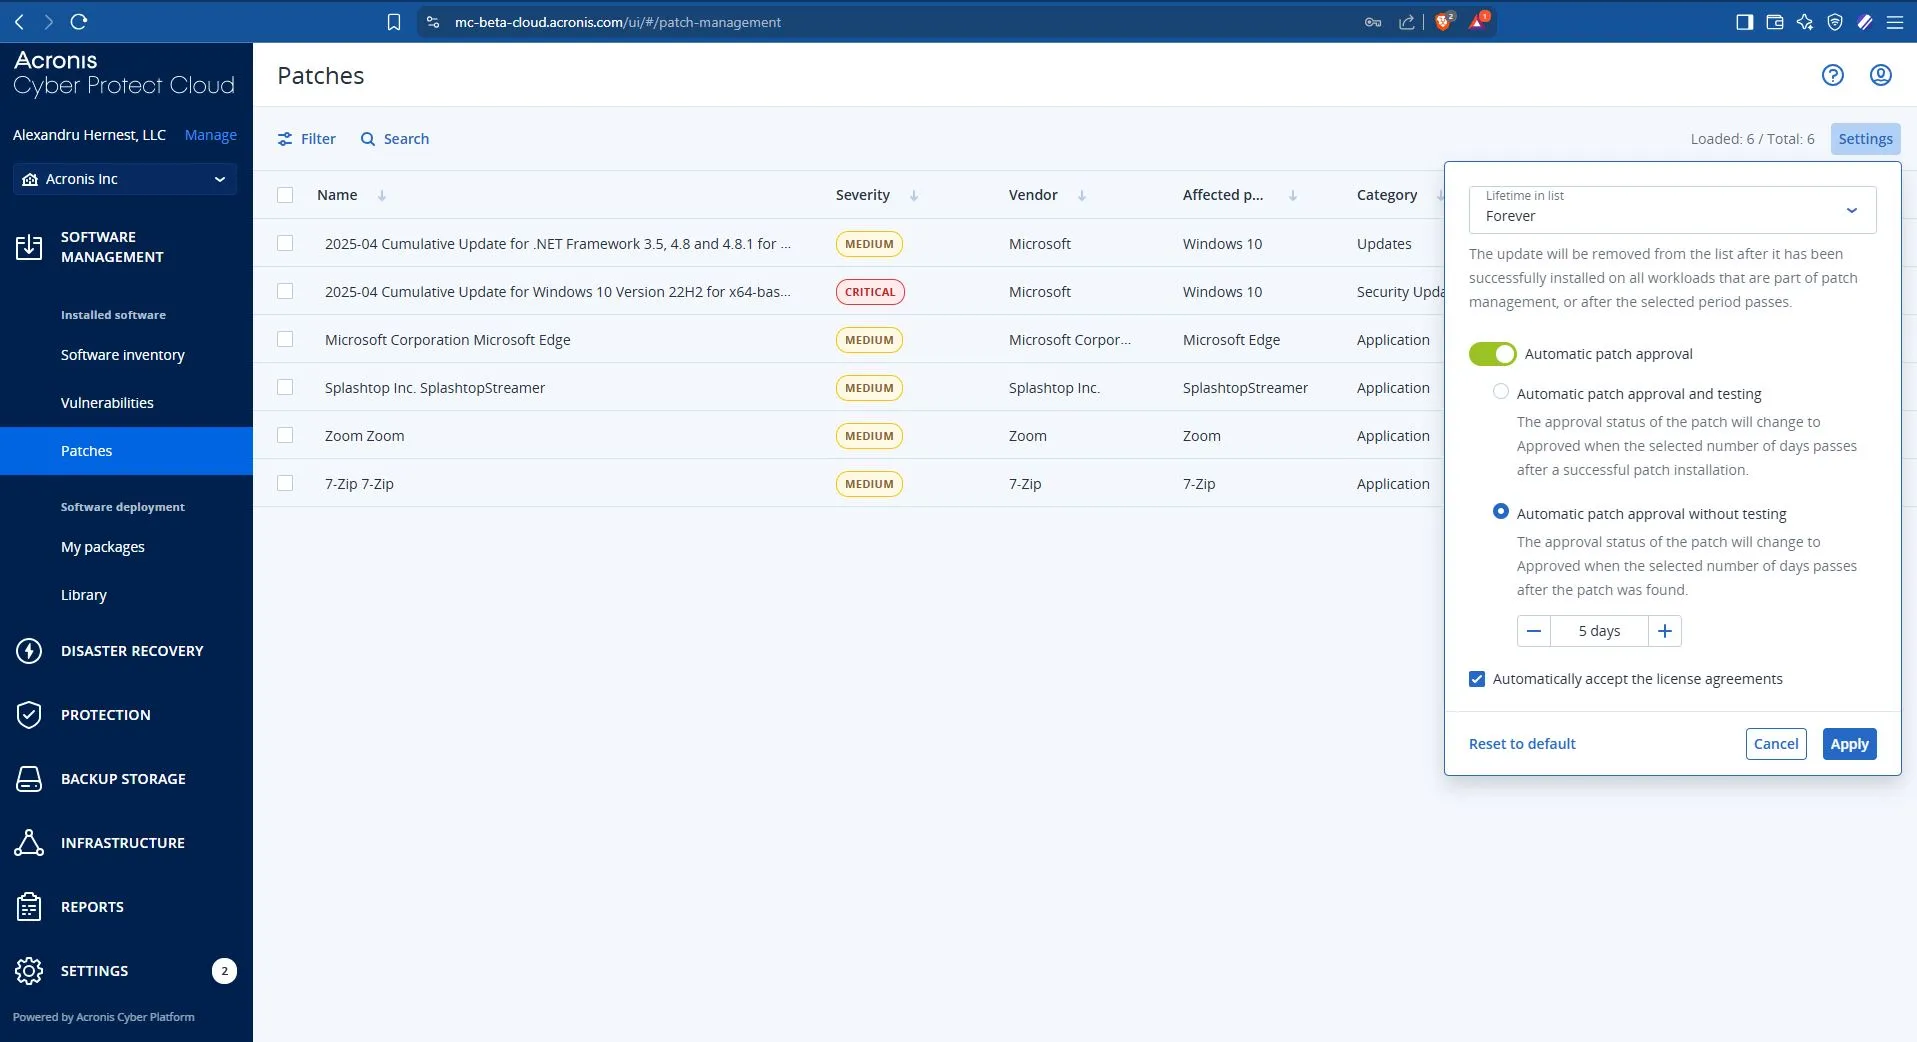Open the help question mark icon
This screenshot has height=1042, width=1917.
tap(1832, 75)
